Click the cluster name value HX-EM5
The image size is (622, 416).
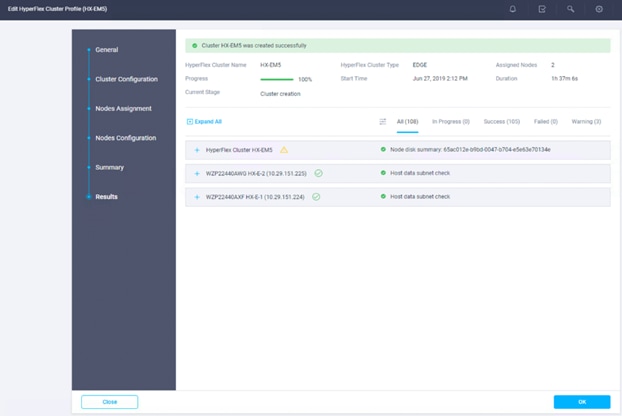pyautogui.click(x=271, y=65)
